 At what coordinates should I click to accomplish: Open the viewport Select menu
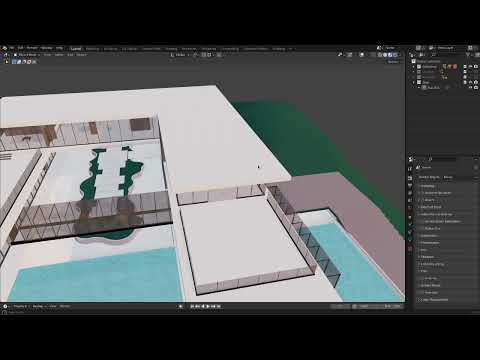[59, 55]
